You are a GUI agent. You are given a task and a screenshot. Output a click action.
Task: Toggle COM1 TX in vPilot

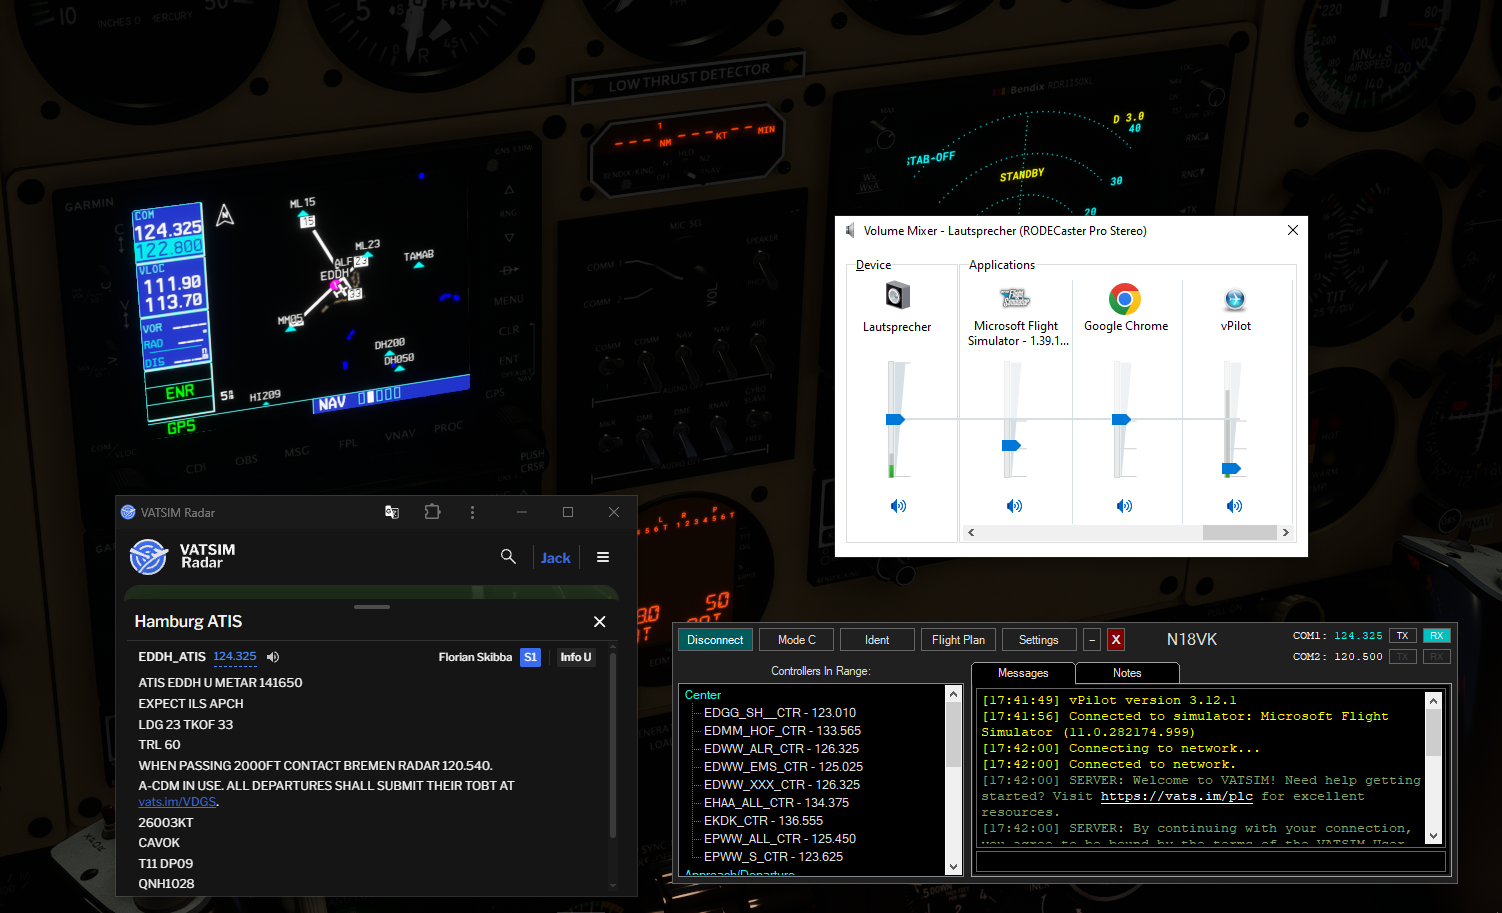click(x=1402, y=636)
